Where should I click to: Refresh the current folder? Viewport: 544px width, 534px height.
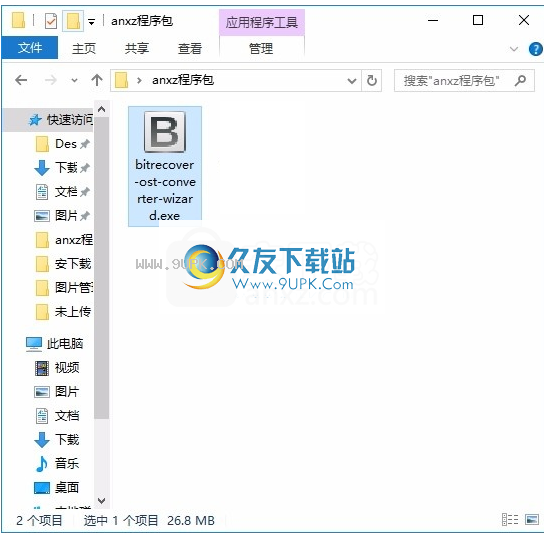coord(372,80)
